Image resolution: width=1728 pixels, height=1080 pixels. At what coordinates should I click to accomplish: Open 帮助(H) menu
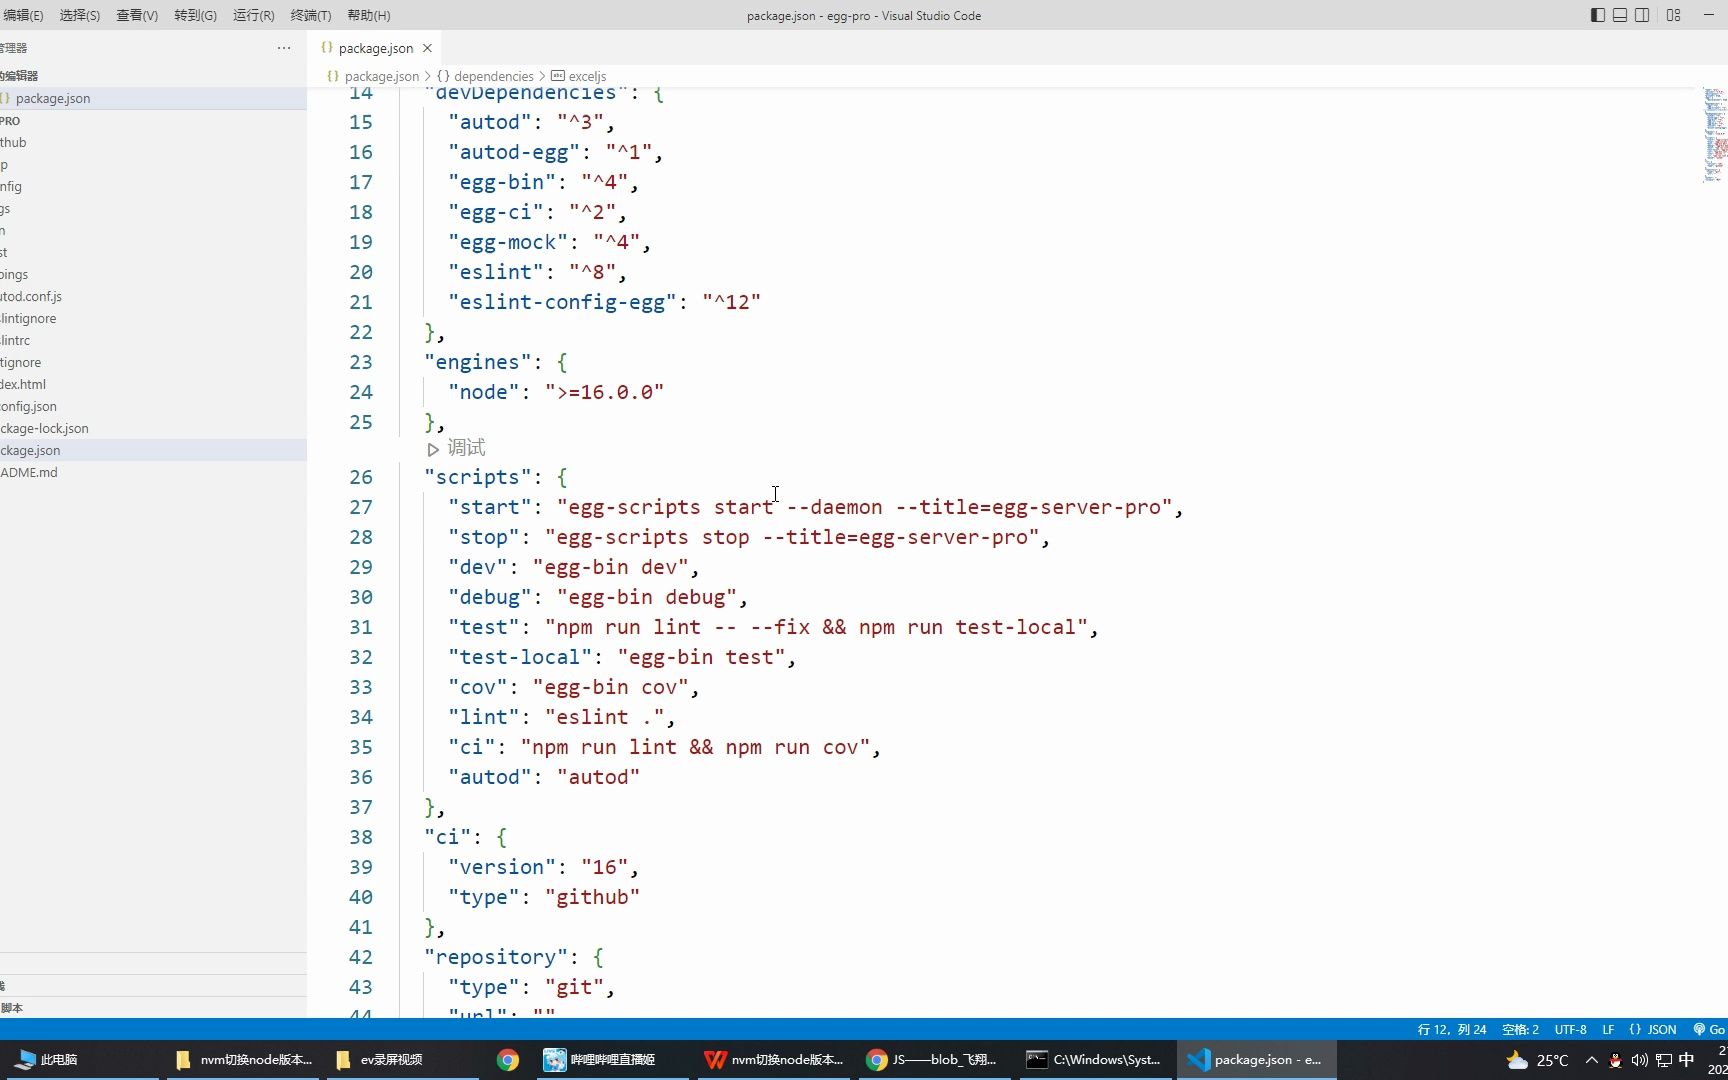point(369,15)
